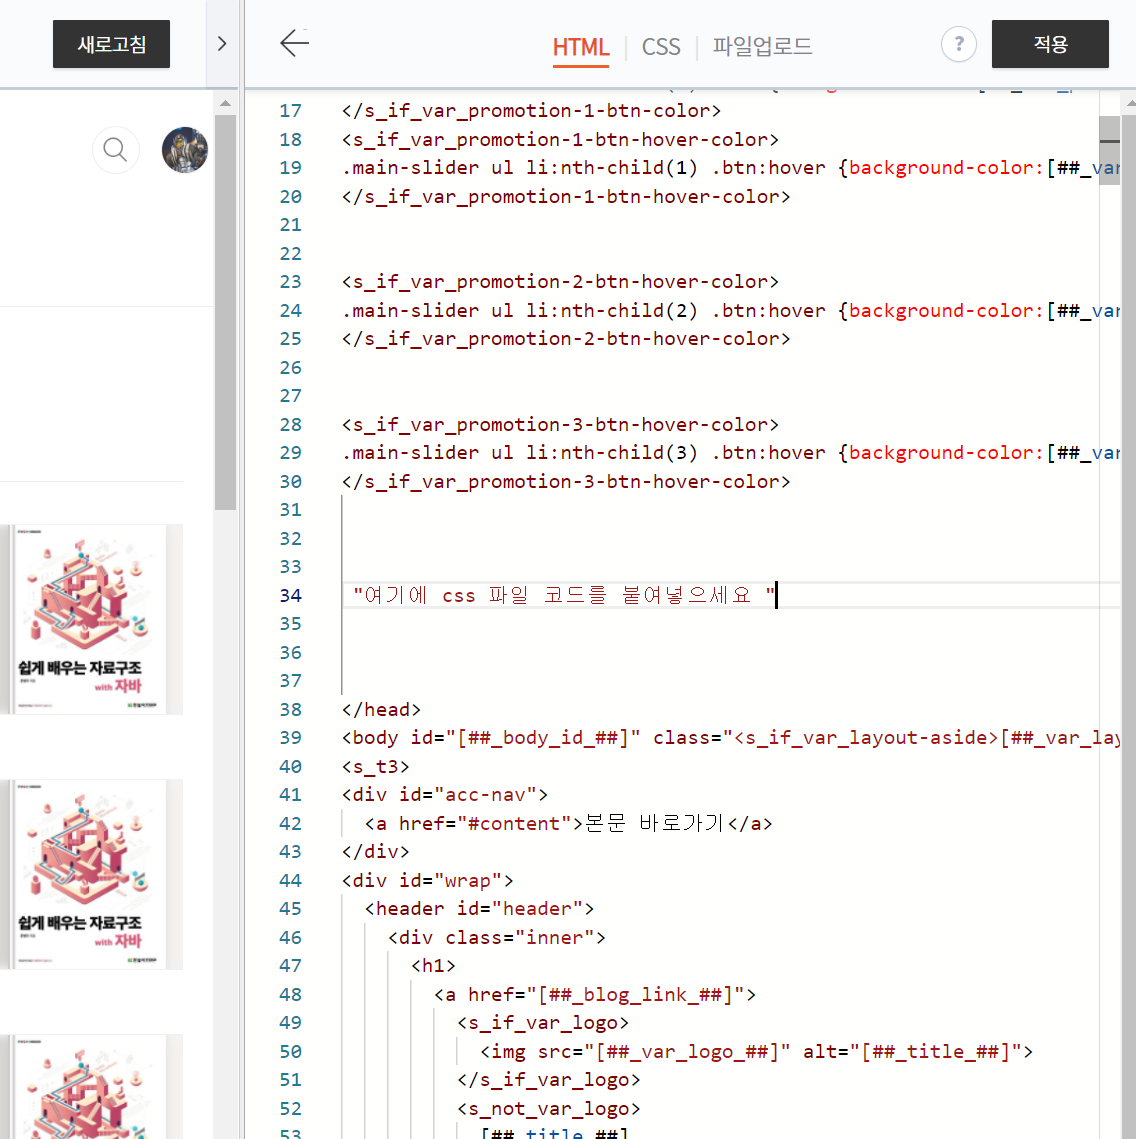Click <div id="wrap"> on line 44
1136x1139 pixels.
point(427,880)
